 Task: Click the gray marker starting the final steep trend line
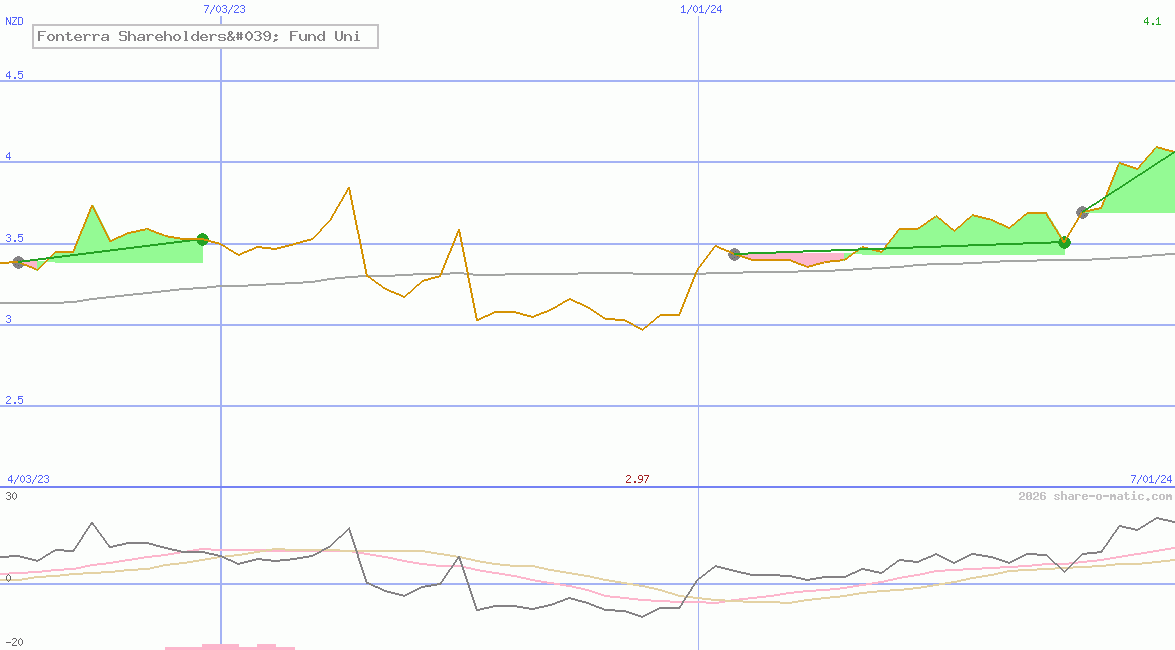[1082, 212]
